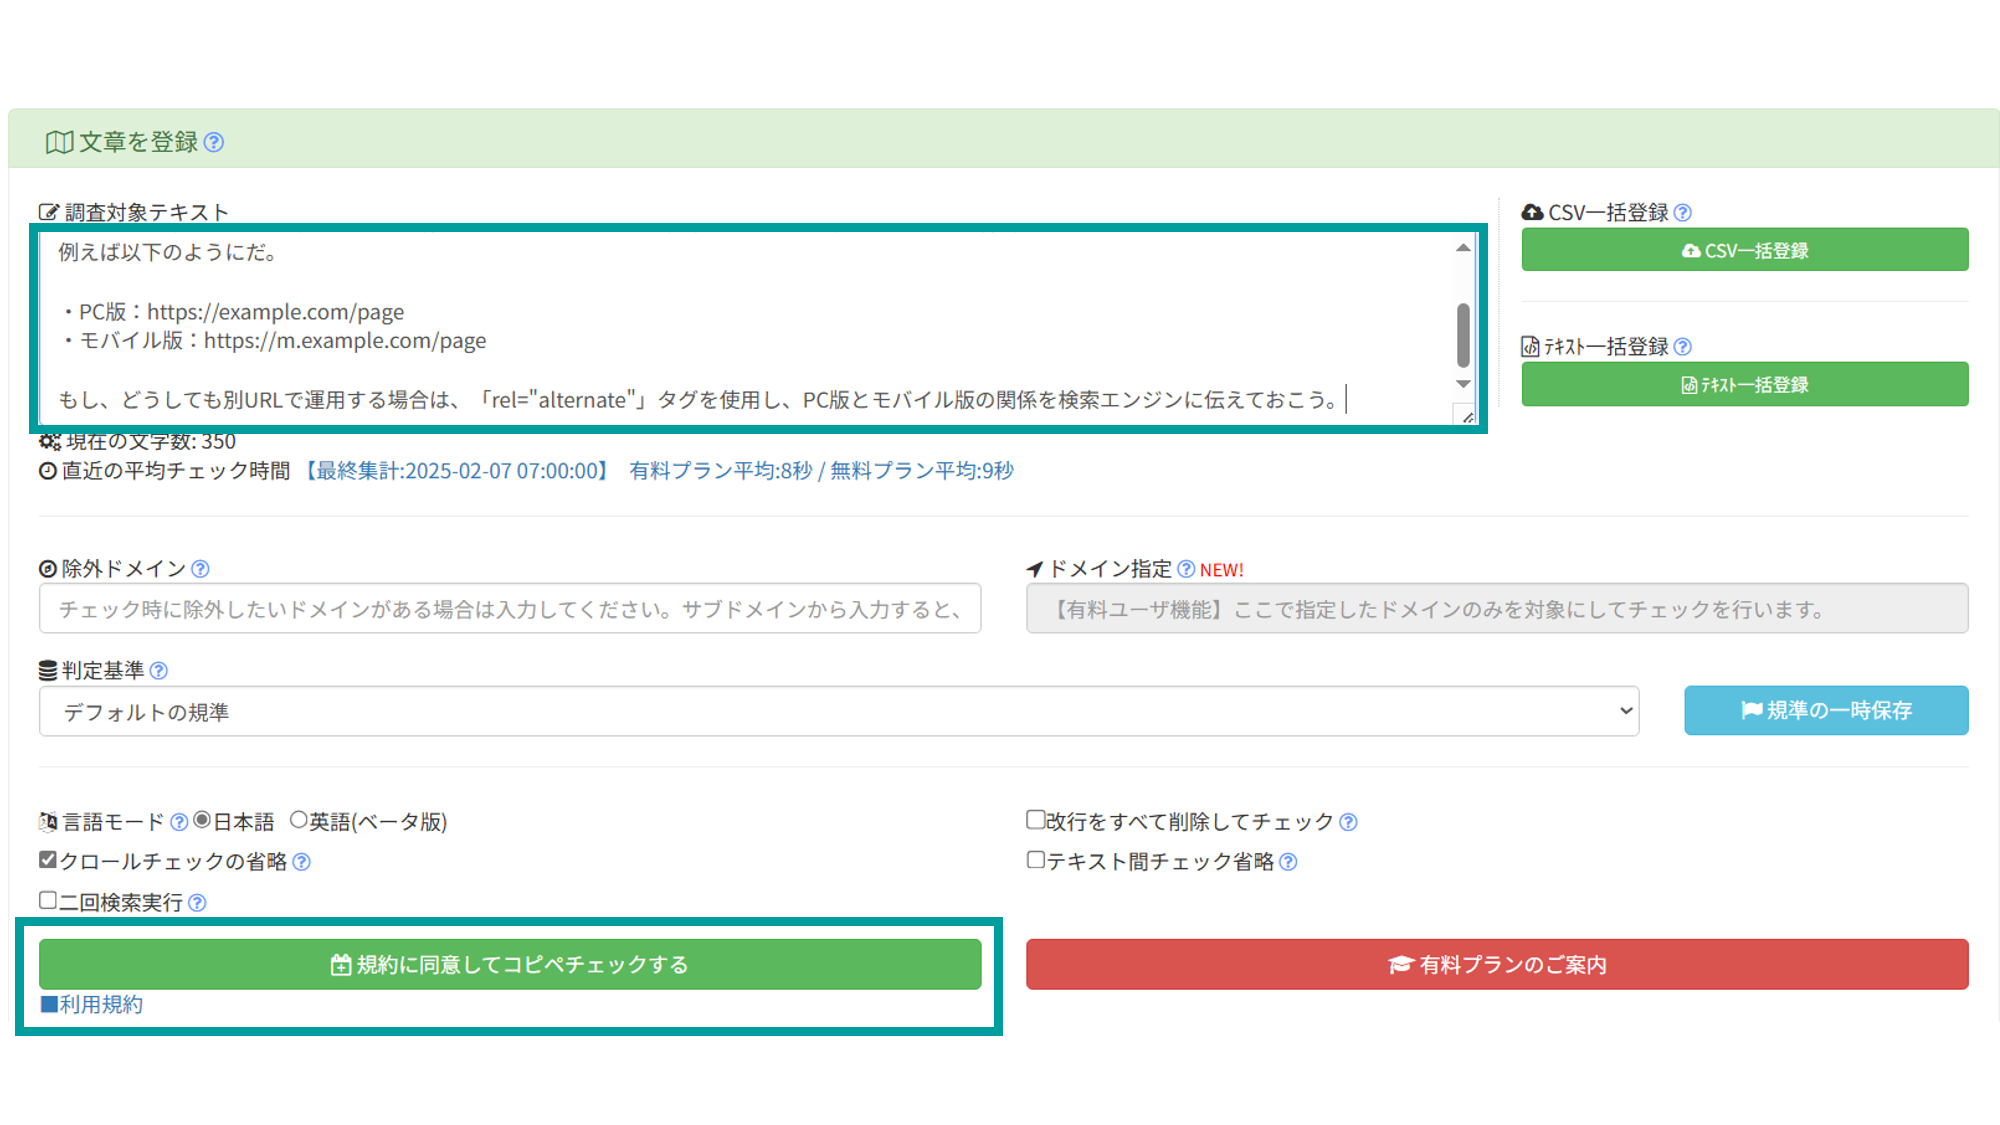The height and width of the screenshot is (1125, 2000).
Task: Open help icon for 改行をすべて削除してチェック
Action: pos(1348,822)
